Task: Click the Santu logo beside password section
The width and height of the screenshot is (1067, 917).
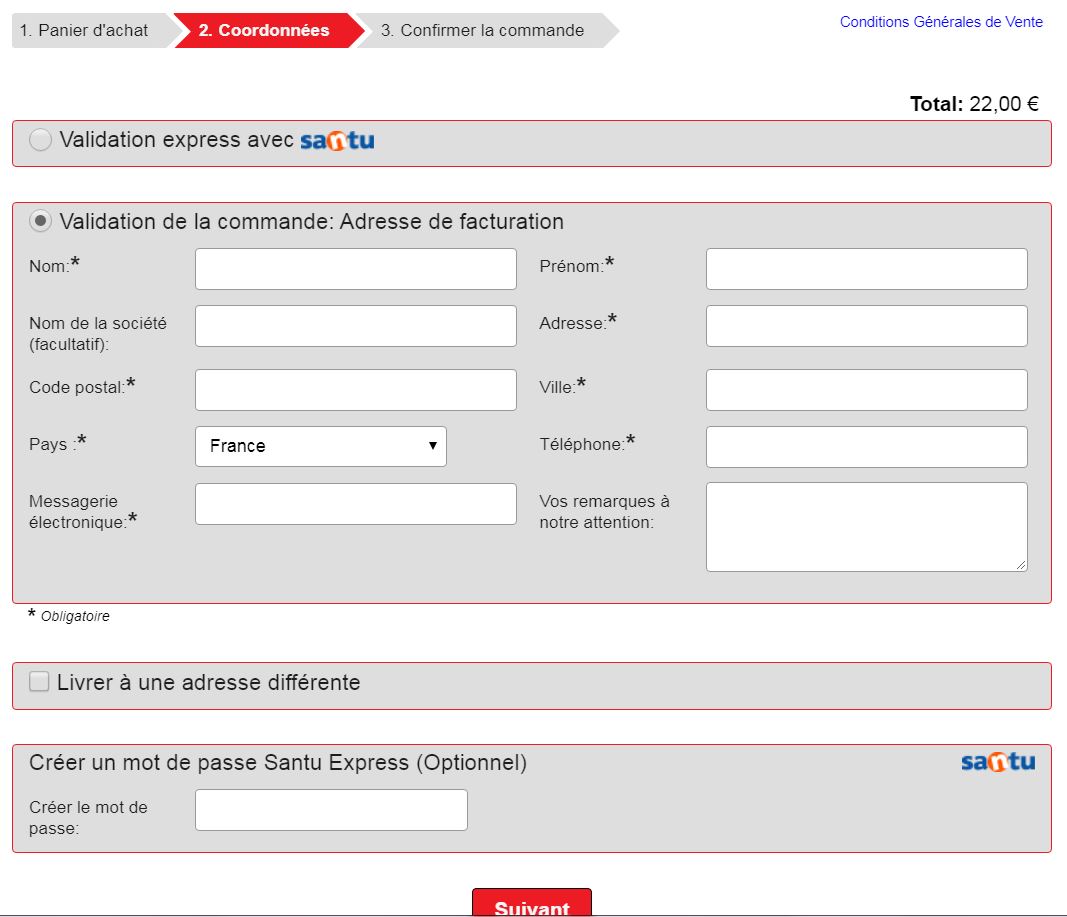Action: coord(997,763)
